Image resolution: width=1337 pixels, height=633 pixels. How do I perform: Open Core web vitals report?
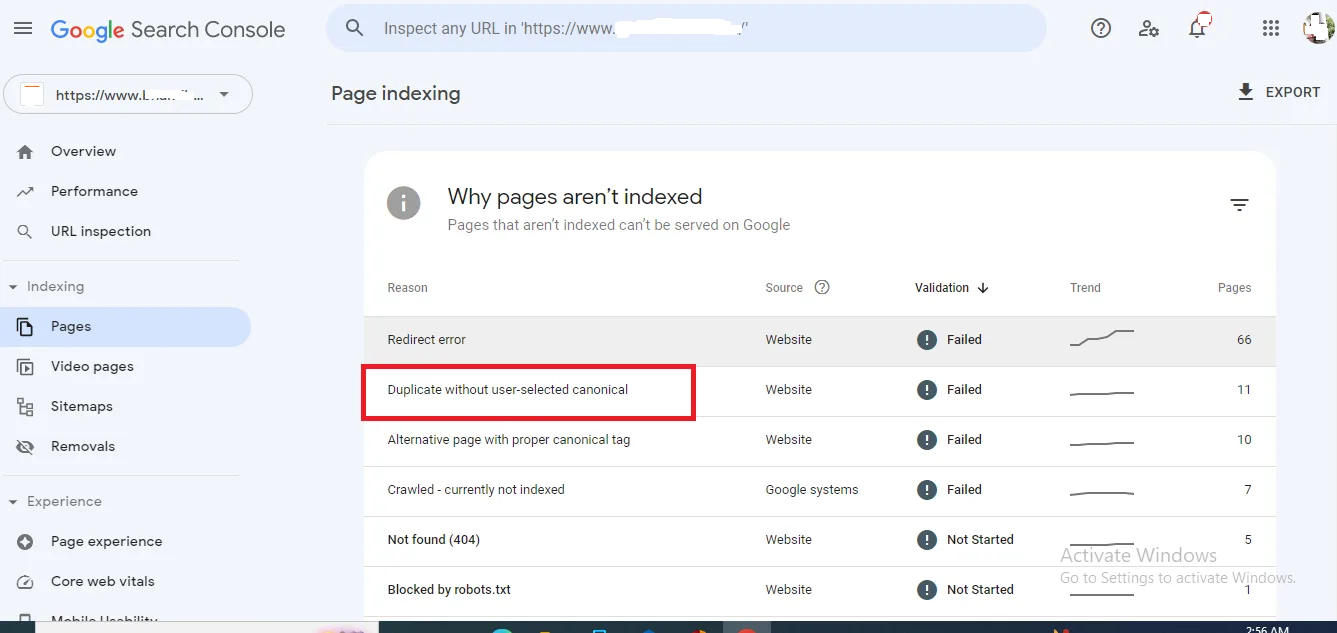125,582
